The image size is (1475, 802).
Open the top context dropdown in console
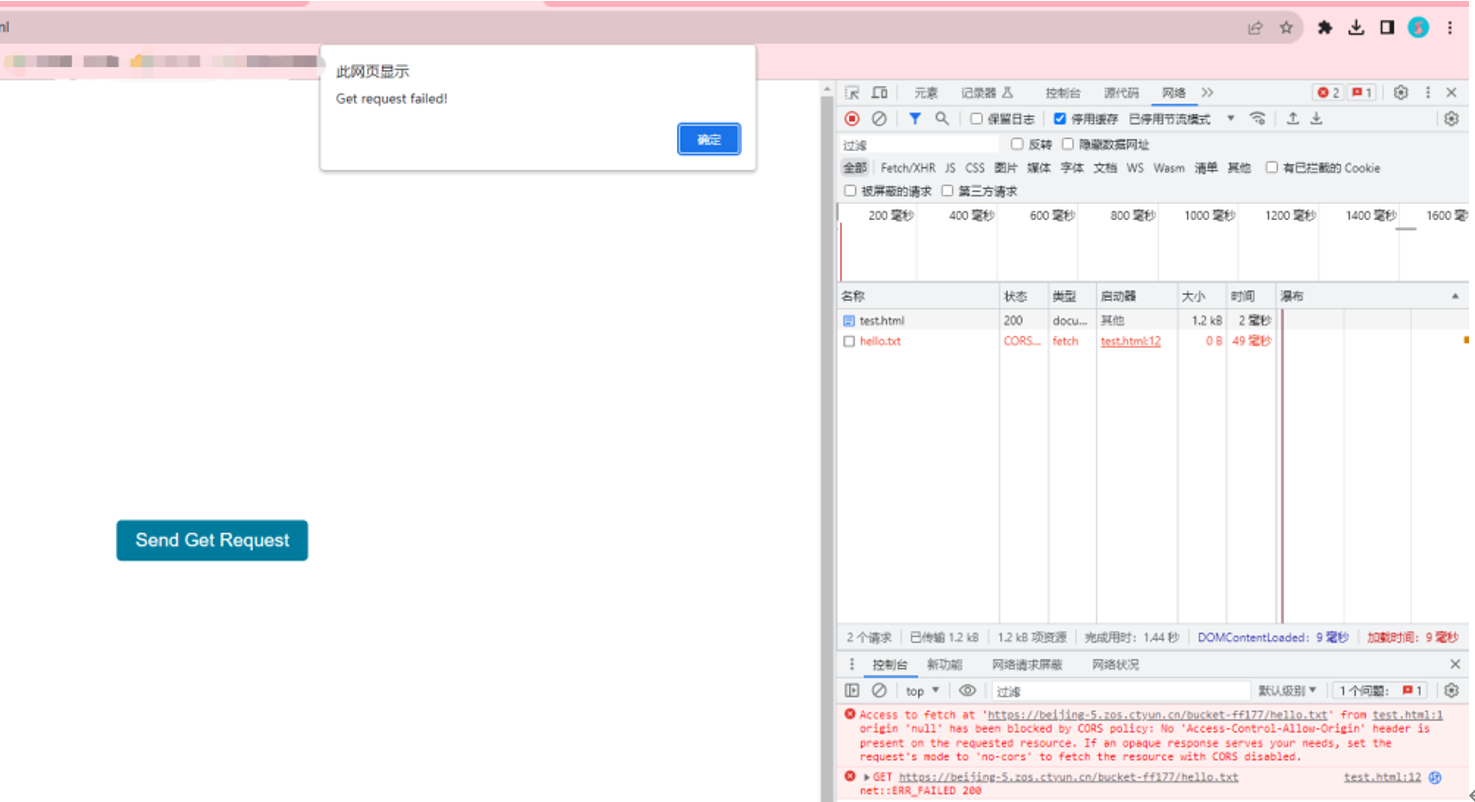tap(922, 691)
